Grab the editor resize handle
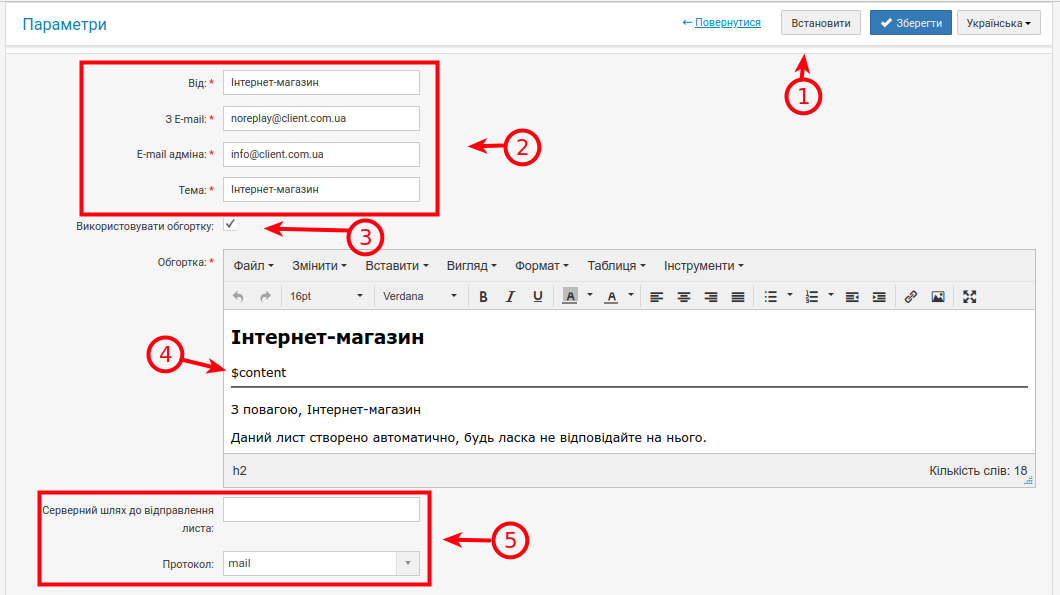The width and height of the screenshot is (1060, 595). pos(1028,481)
